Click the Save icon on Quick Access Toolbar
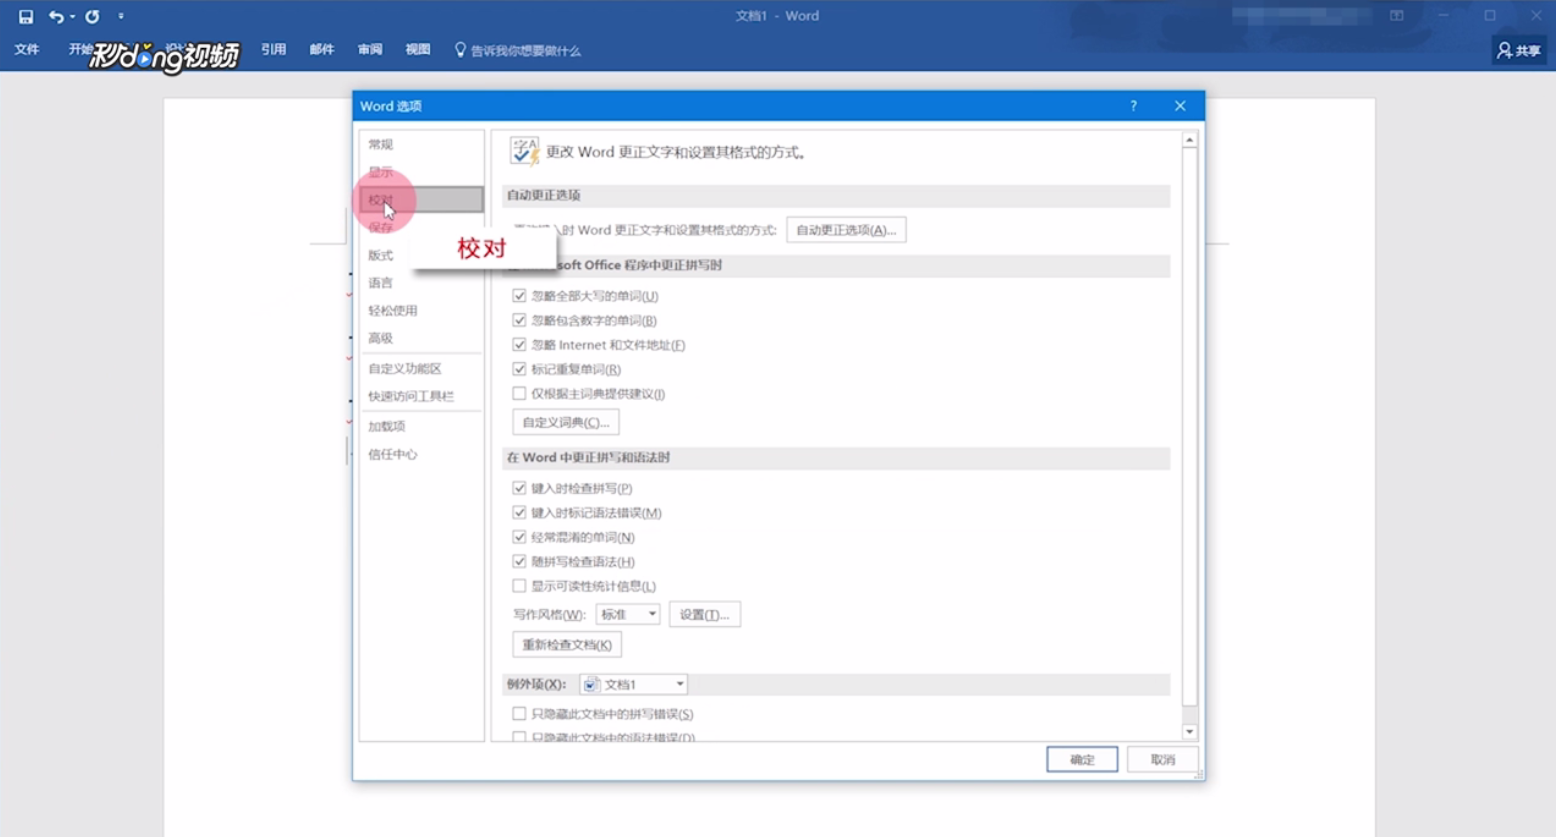The height and width of the screenshot is (837, 1556). [25, 15]
